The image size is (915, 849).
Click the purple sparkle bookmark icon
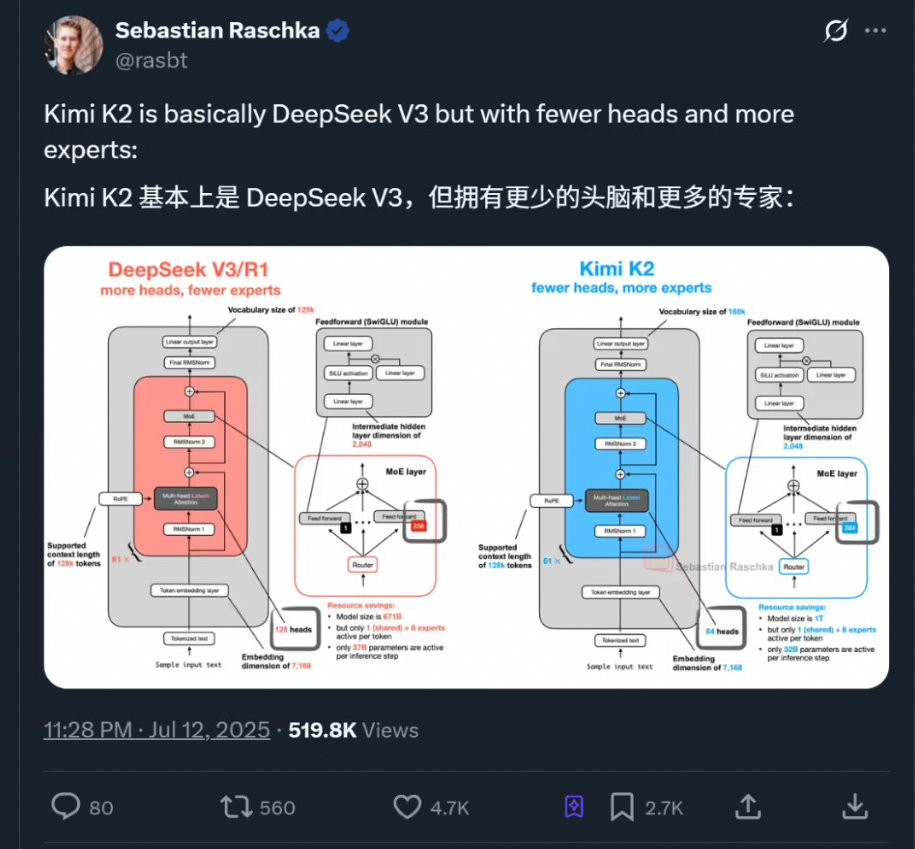574,806
